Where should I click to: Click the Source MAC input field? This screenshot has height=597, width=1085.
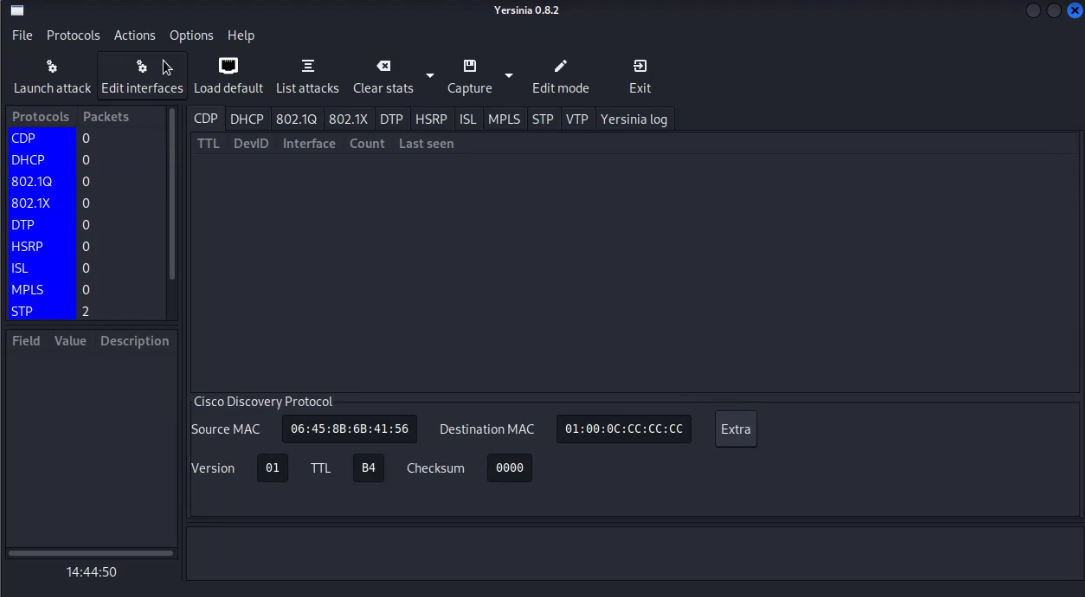pyautogui.click(x=349, y=429)
